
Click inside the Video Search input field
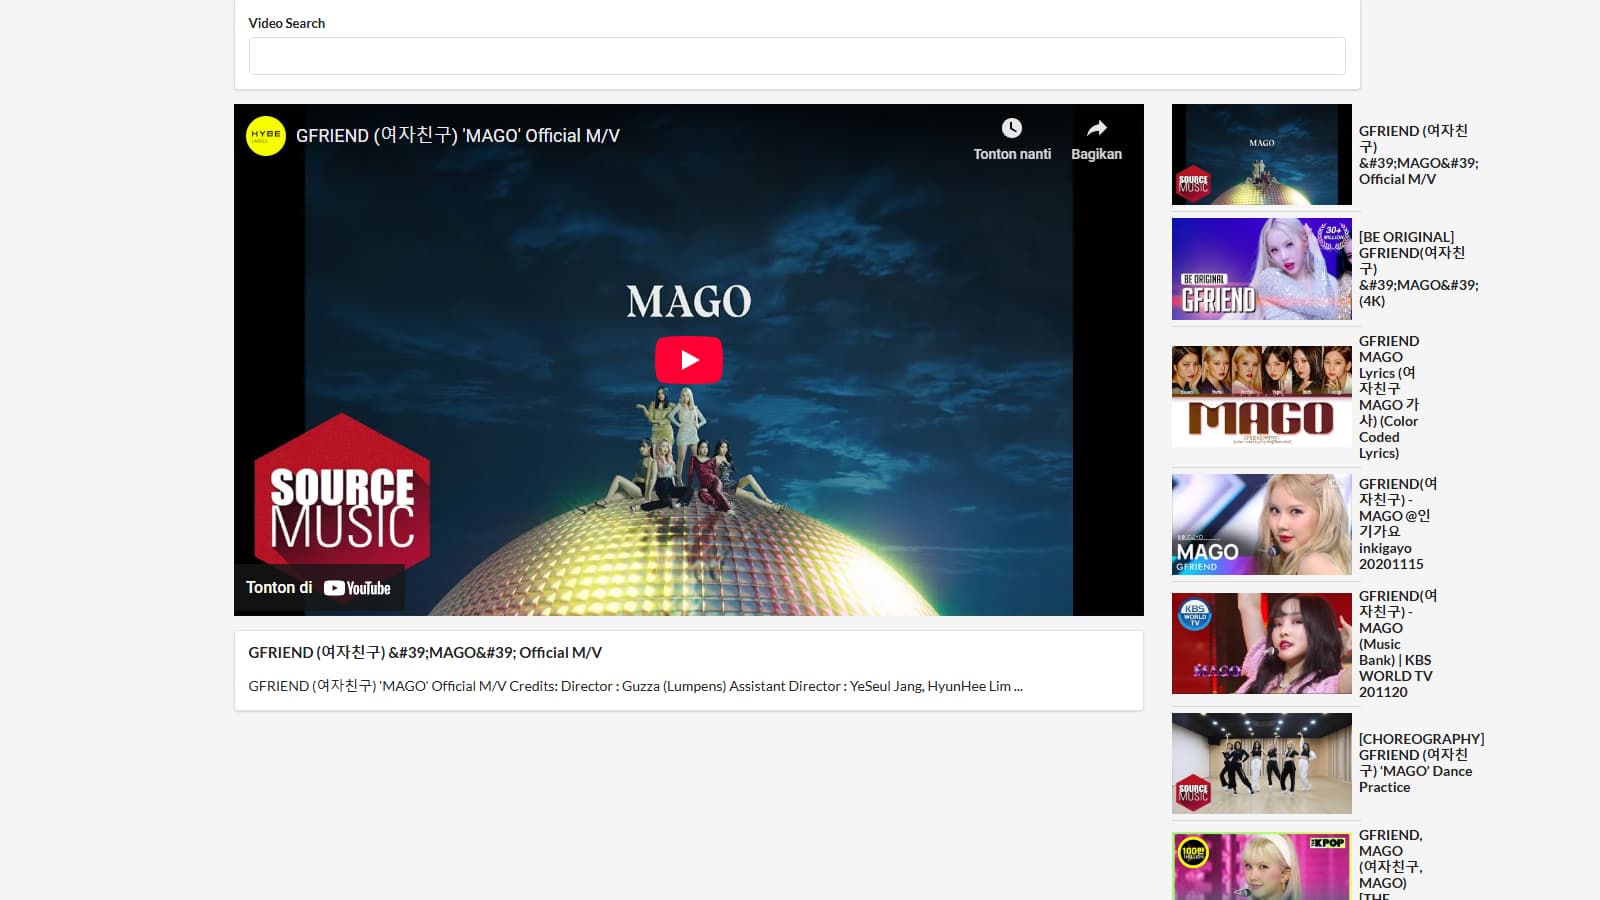[796, 56]
